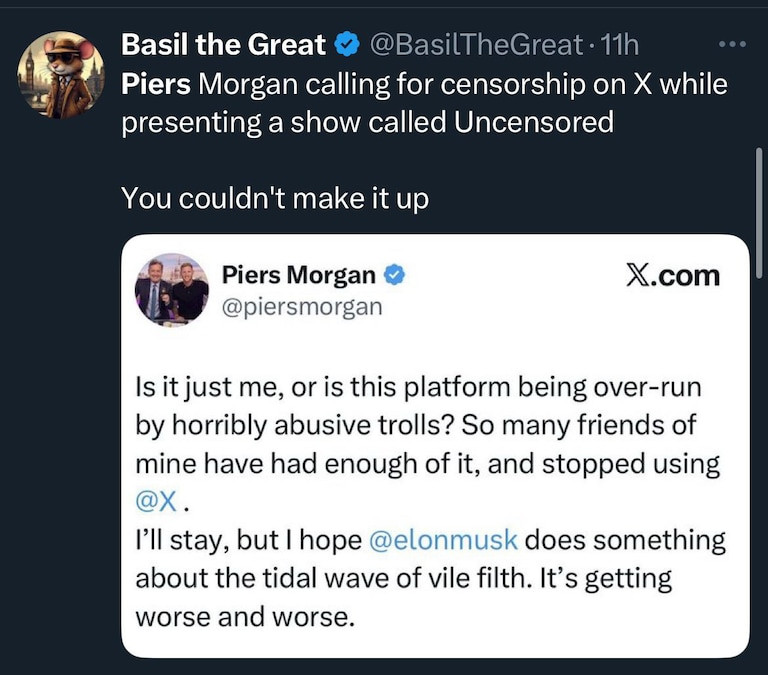The height and width of the screenshot is (675, 768).
Task: Click the @BasilTheGreat handle
Action: 476,45
